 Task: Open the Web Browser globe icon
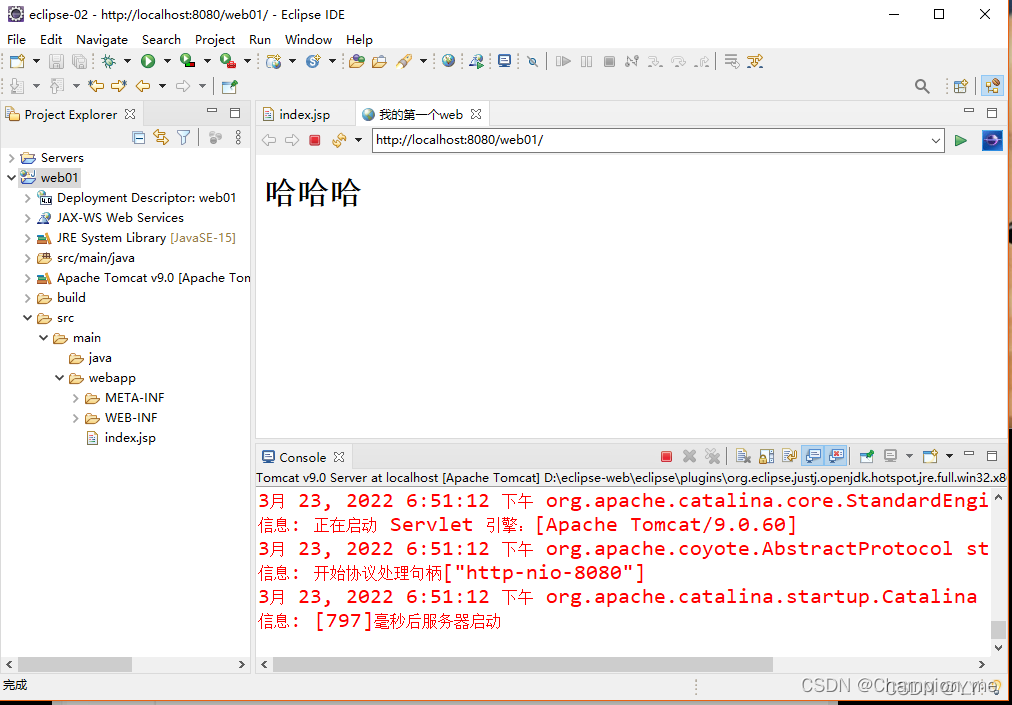click(449, 61)
